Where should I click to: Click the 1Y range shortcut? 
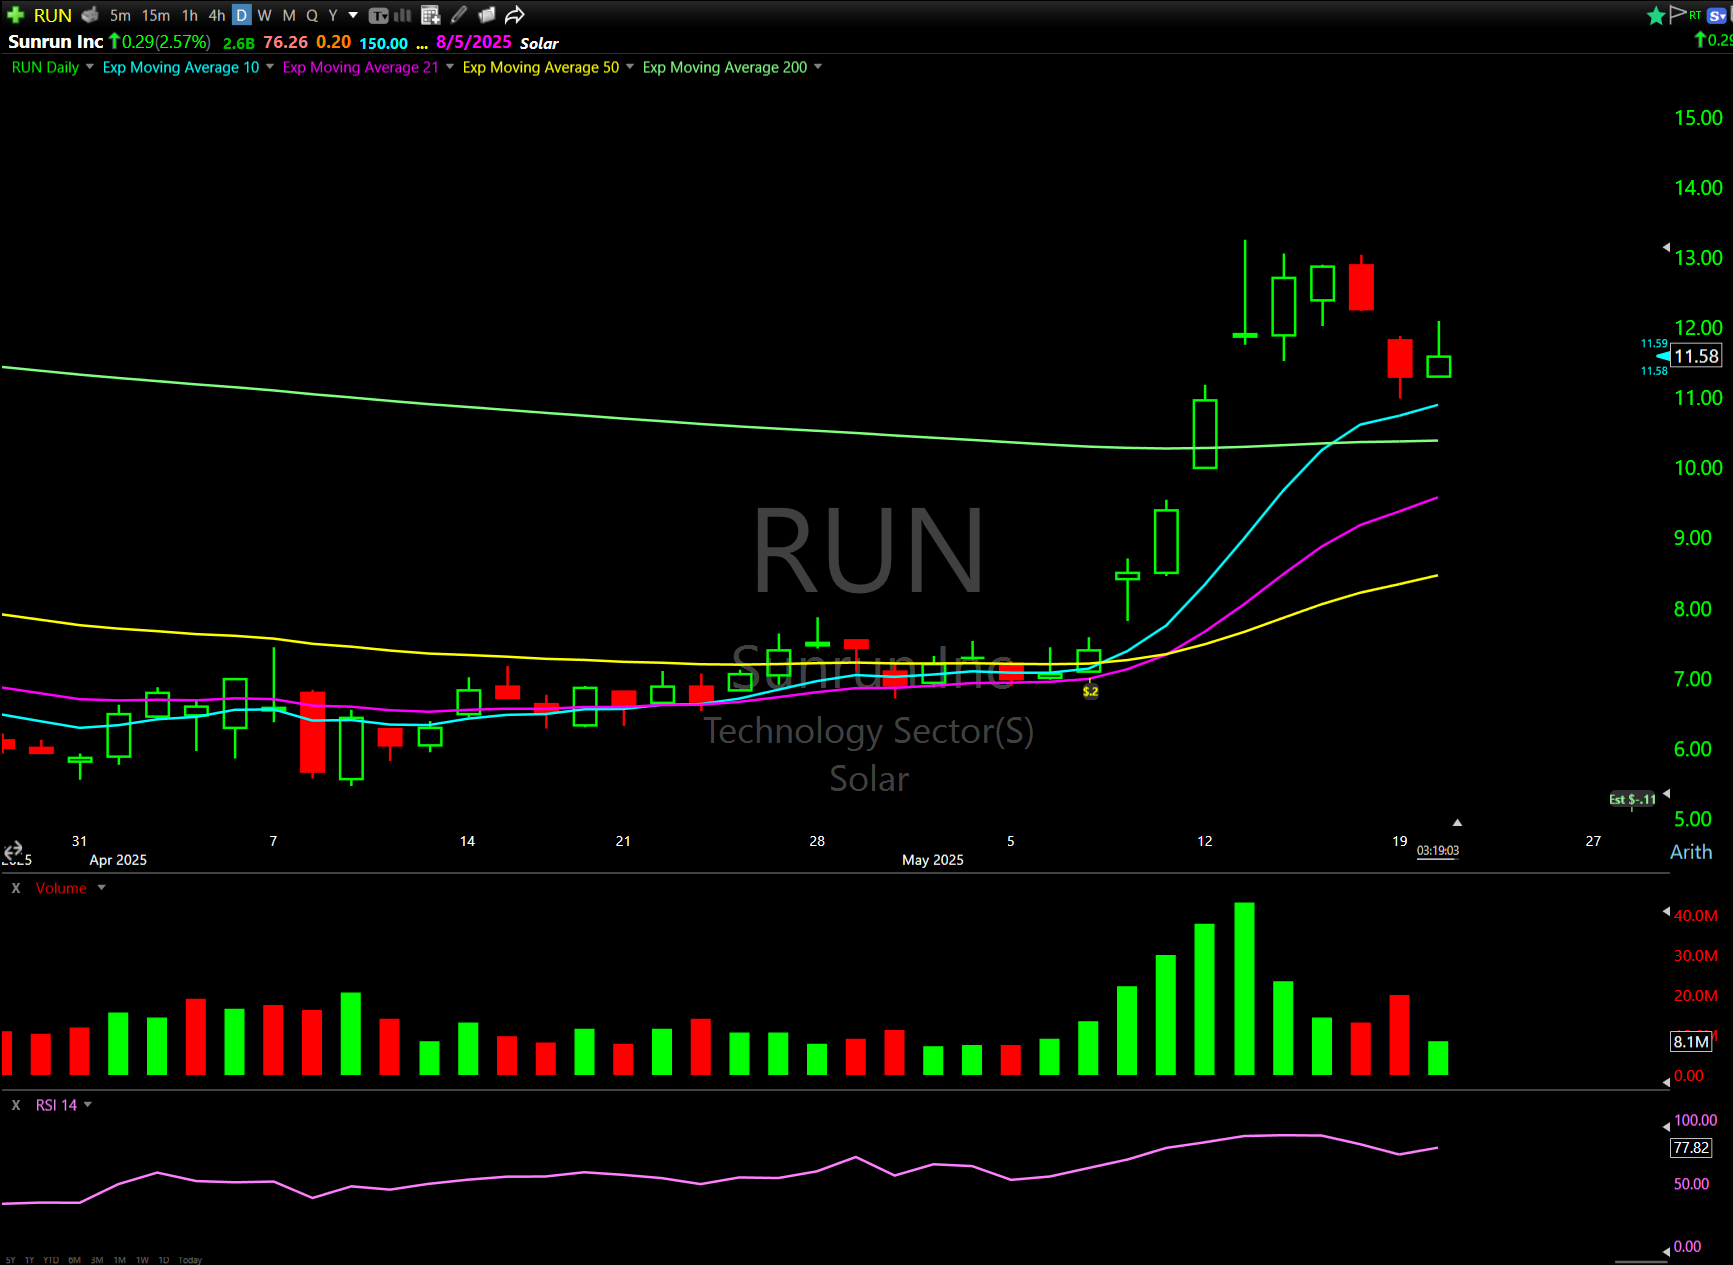pyautogui.click(x=29, y=1260)
